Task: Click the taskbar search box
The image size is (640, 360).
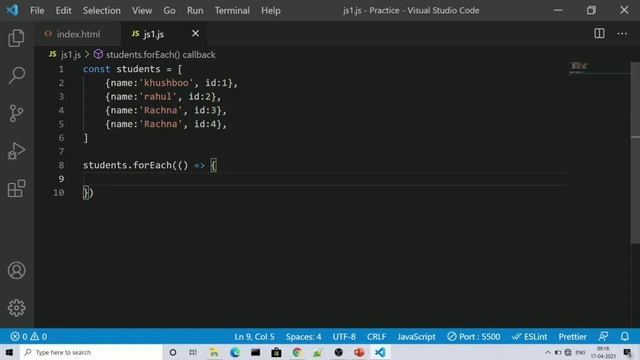Action: (x=91, y=352)
